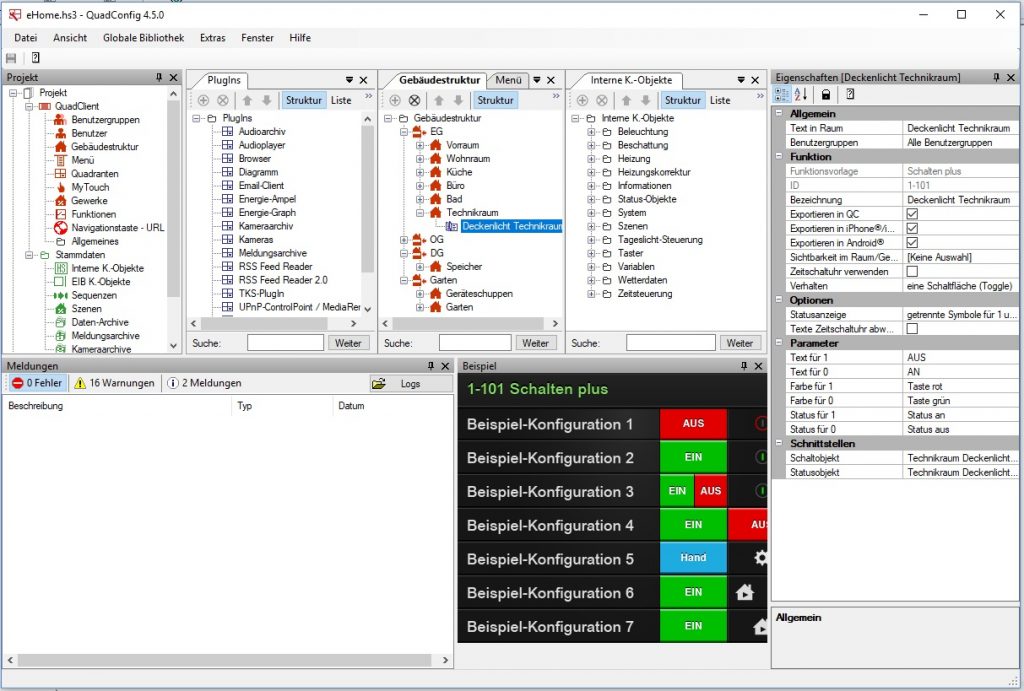Select Navigationstaste - URL entry

[x=118, y=228]
